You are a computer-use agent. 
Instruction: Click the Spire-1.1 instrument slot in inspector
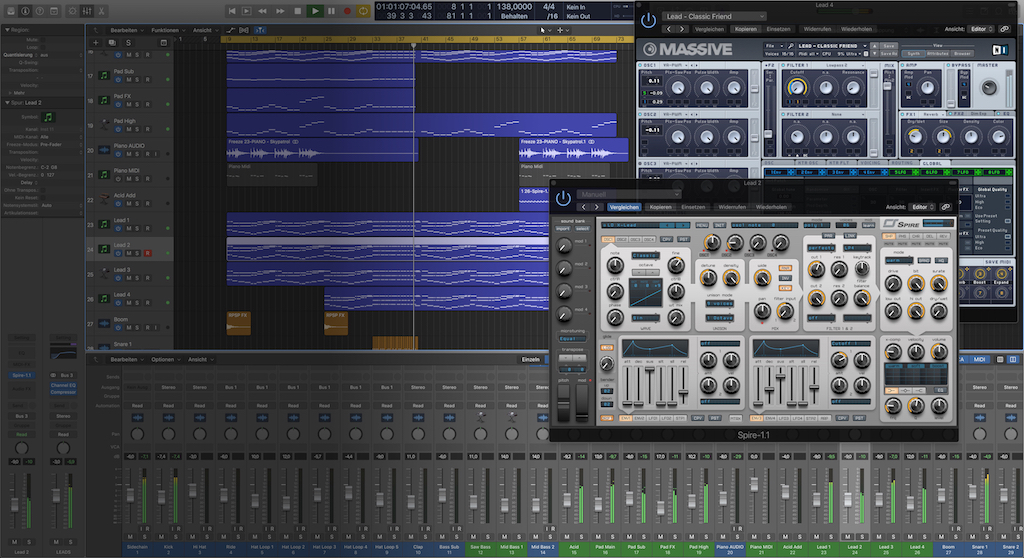coord(22,375)
